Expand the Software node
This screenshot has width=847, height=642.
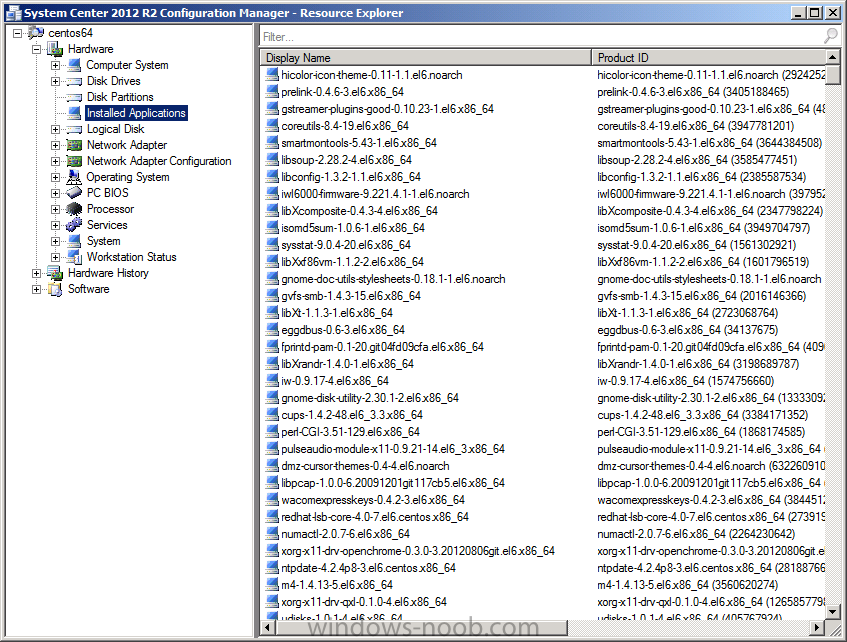pos(36,289)
